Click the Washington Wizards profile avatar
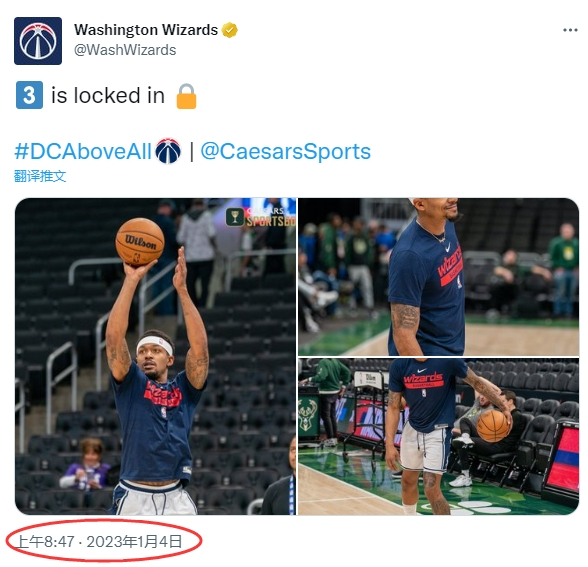This screenshot has height=567, width=588. (38, 41)
